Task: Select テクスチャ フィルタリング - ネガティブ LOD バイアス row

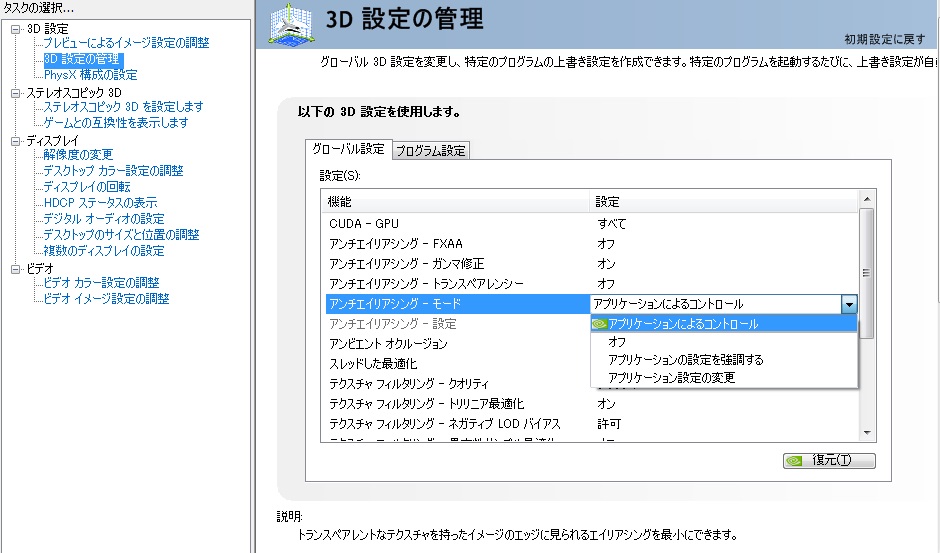Action: pos(592,423)
